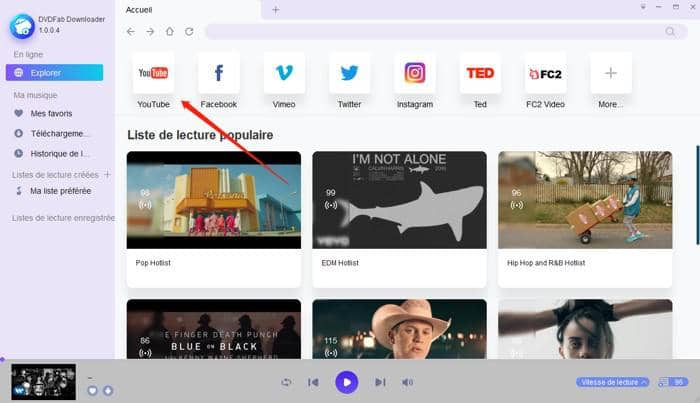Open the Hip Hop and R&B Hotlist thumbnail
This screenshot has height=403, width=700.
(x=585, y=200)
